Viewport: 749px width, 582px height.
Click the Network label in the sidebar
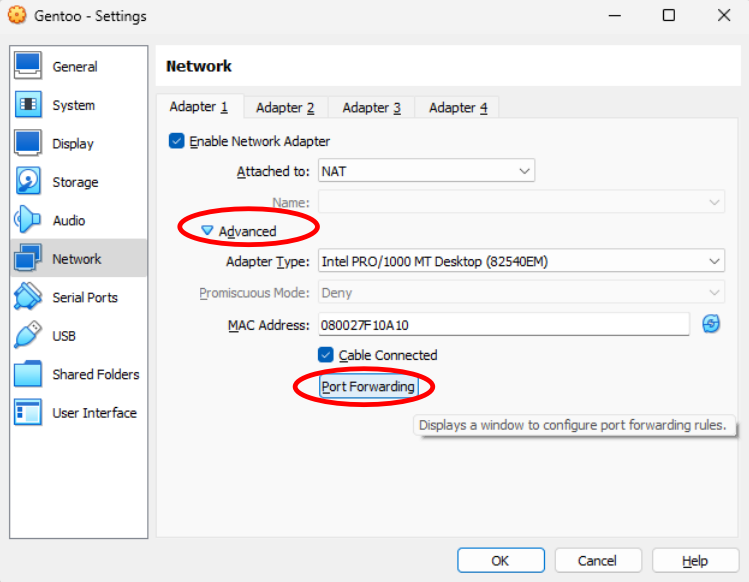pyautogui.click(x=76, y=259)
